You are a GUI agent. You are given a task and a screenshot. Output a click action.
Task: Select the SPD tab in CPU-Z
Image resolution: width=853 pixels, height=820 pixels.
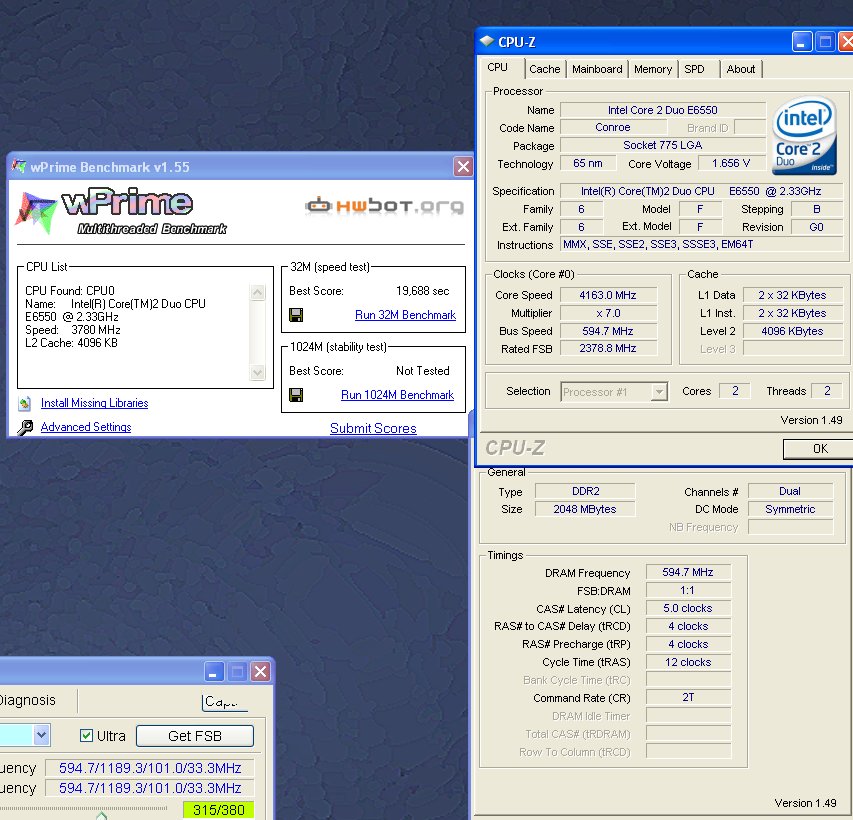point(694,69)
